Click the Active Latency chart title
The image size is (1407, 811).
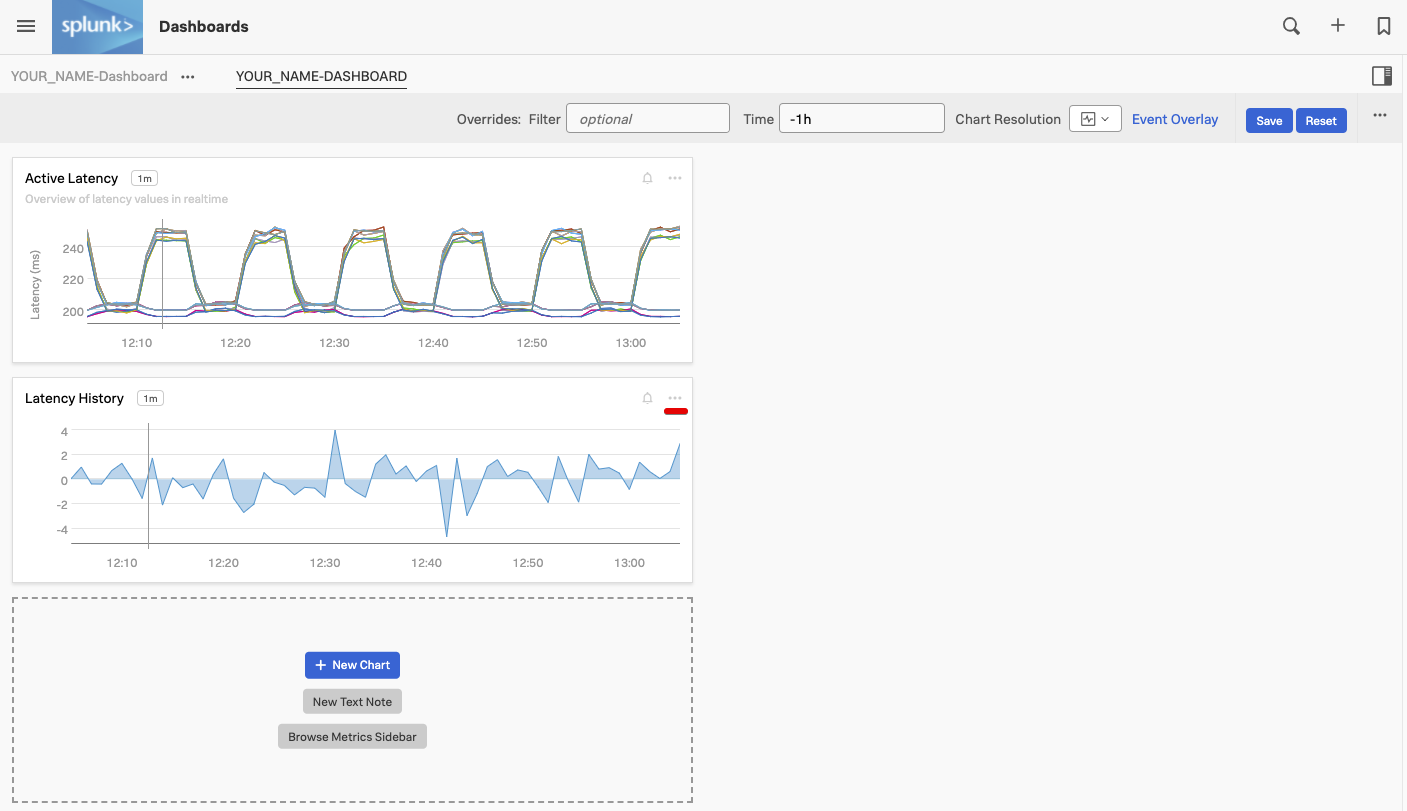[71, 178]
